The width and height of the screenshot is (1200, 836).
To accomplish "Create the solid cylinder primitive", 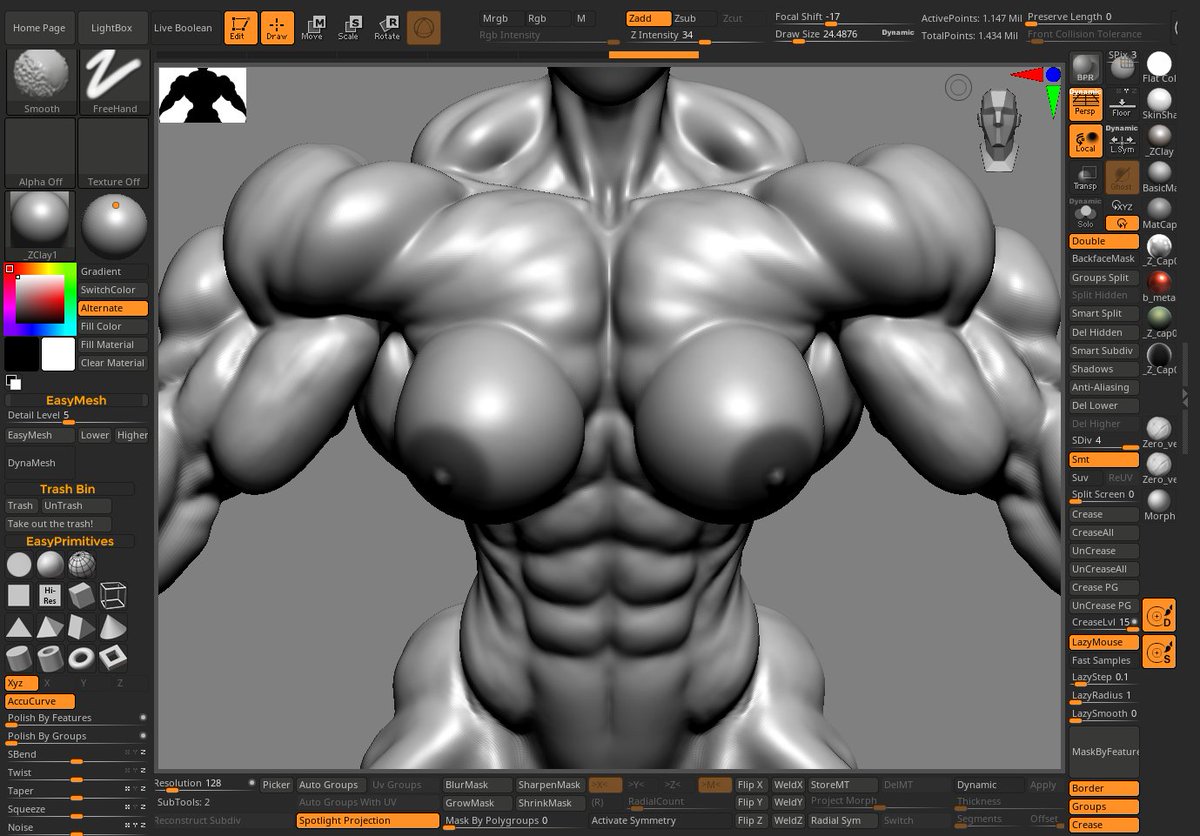I will click(x=19, y=658).
